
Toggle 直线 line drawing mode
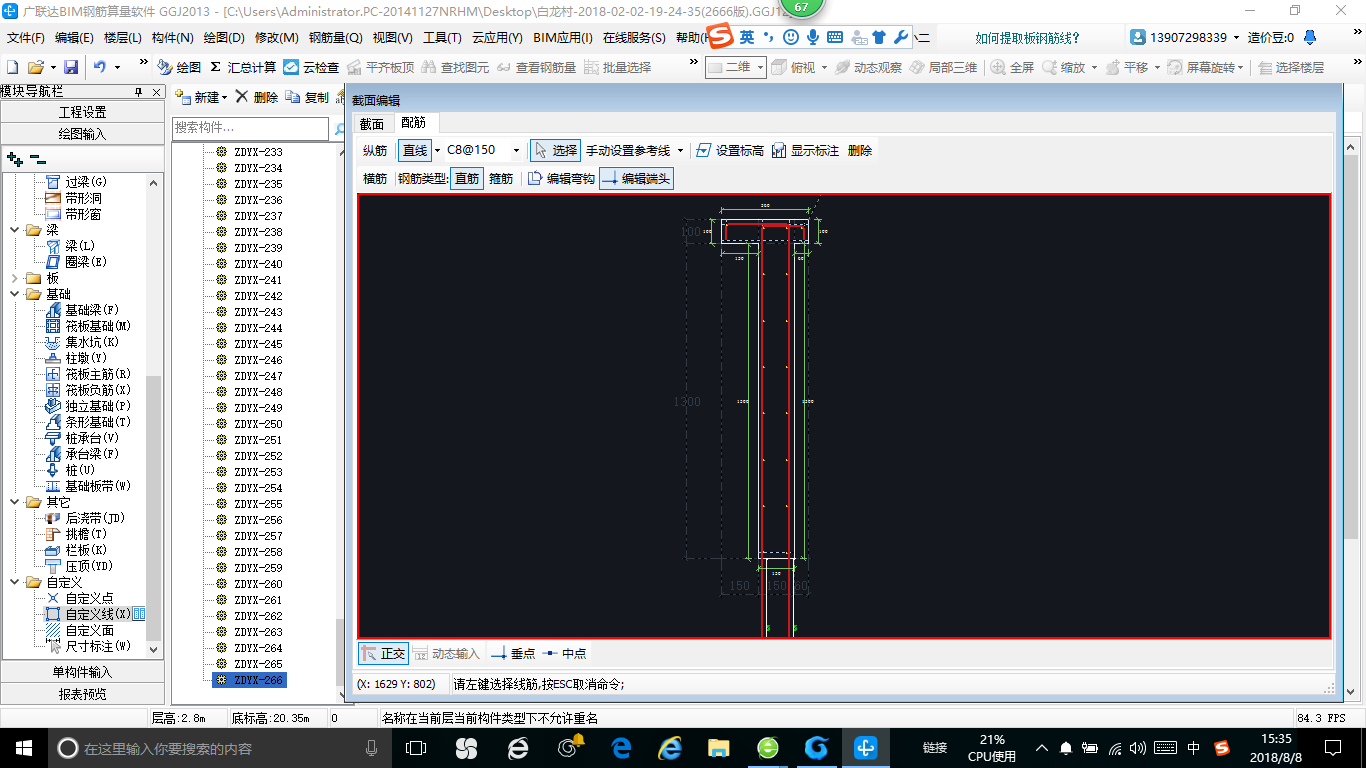[414, 150]
